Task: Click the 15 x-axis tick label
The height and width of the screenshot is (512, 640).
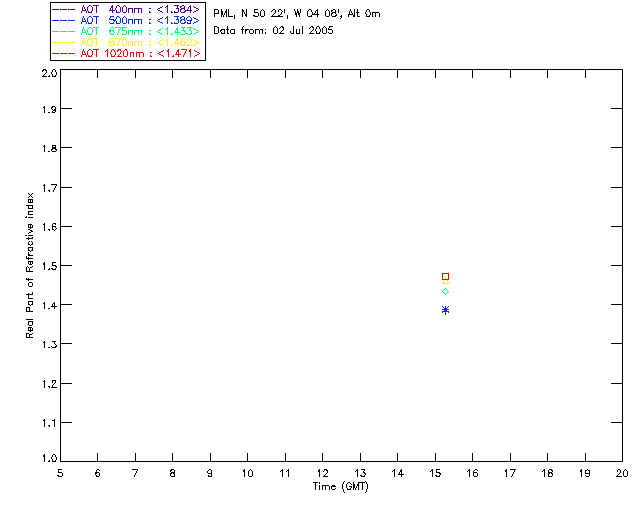Action: (x=435, y=473)
